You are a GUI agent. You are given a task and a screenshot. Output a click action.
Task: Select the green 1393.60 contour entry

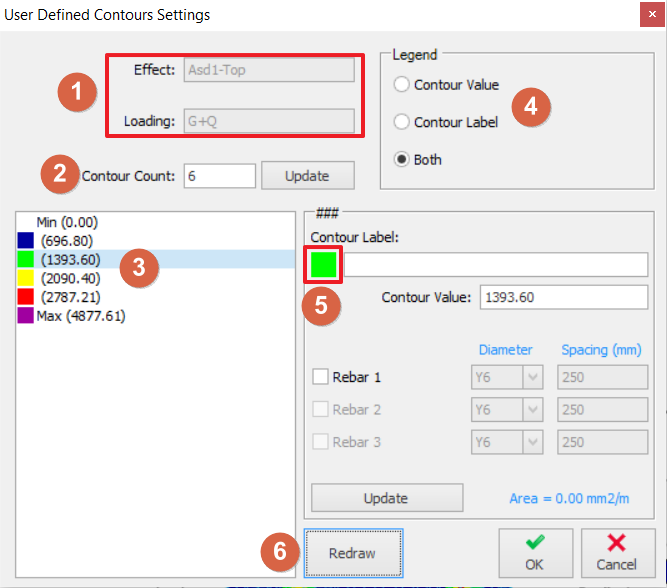coord(70,259)
